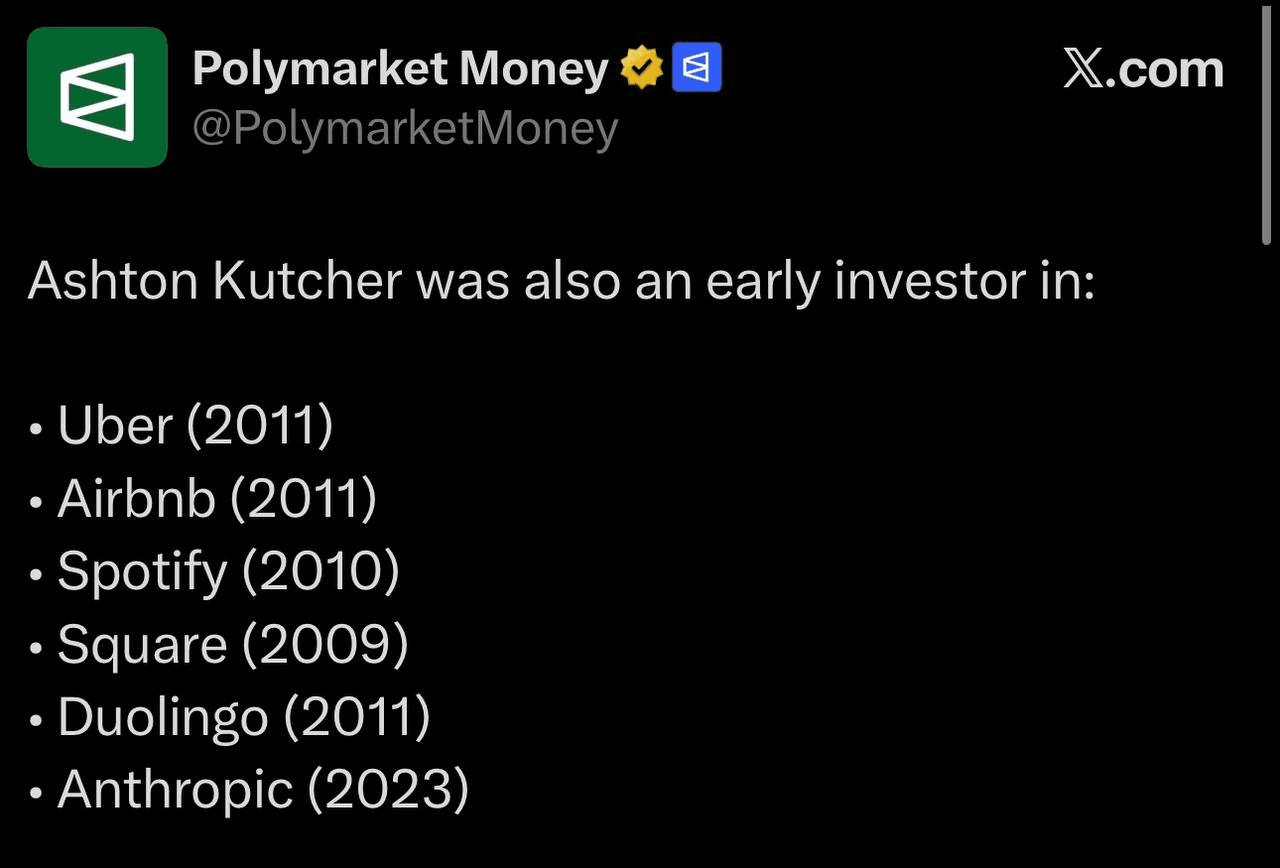Select the word Duolingo in the list

coord(163,717)
